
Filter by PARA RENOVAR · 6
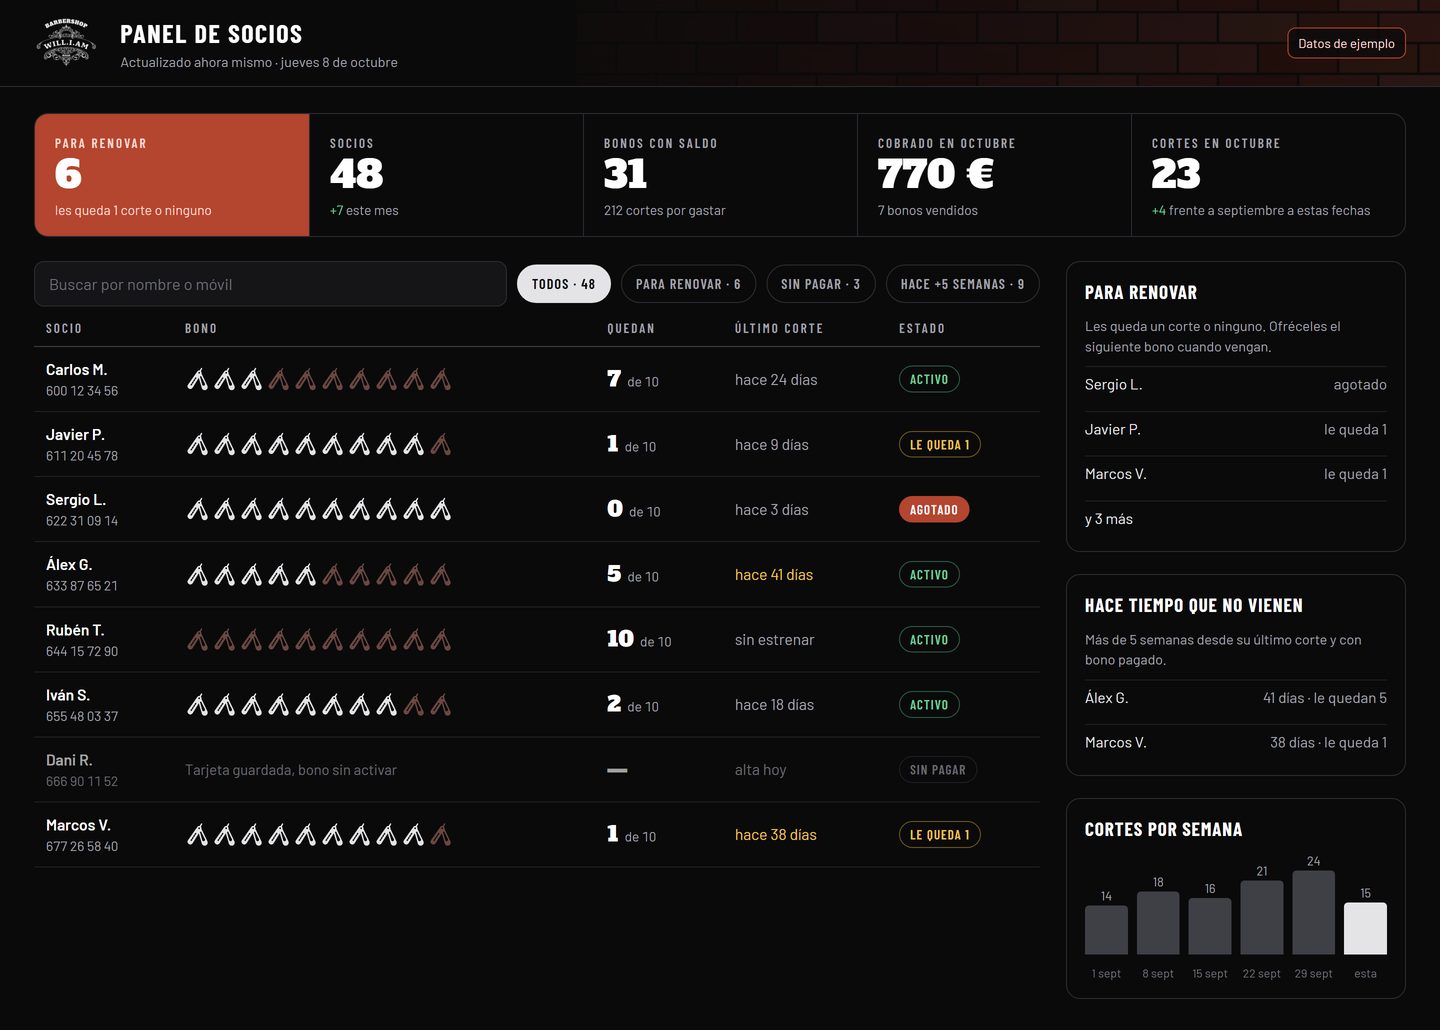tap(688, 284)
